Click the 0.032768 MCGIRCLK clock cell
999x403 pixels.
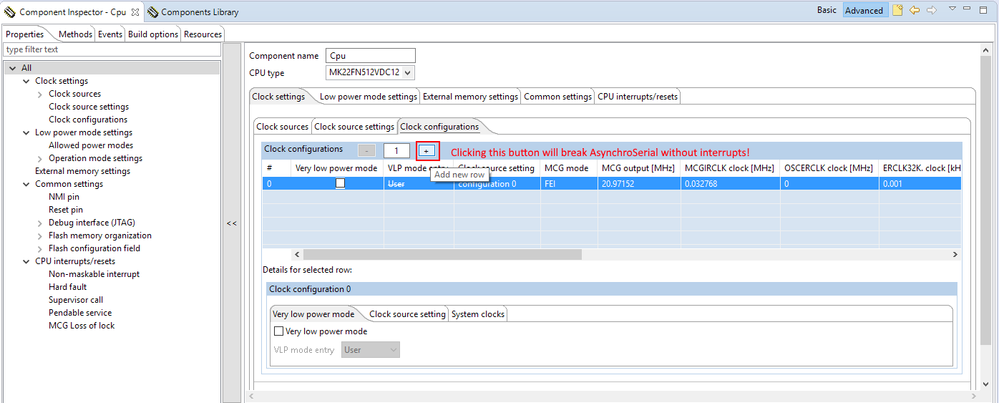point(728,183)
